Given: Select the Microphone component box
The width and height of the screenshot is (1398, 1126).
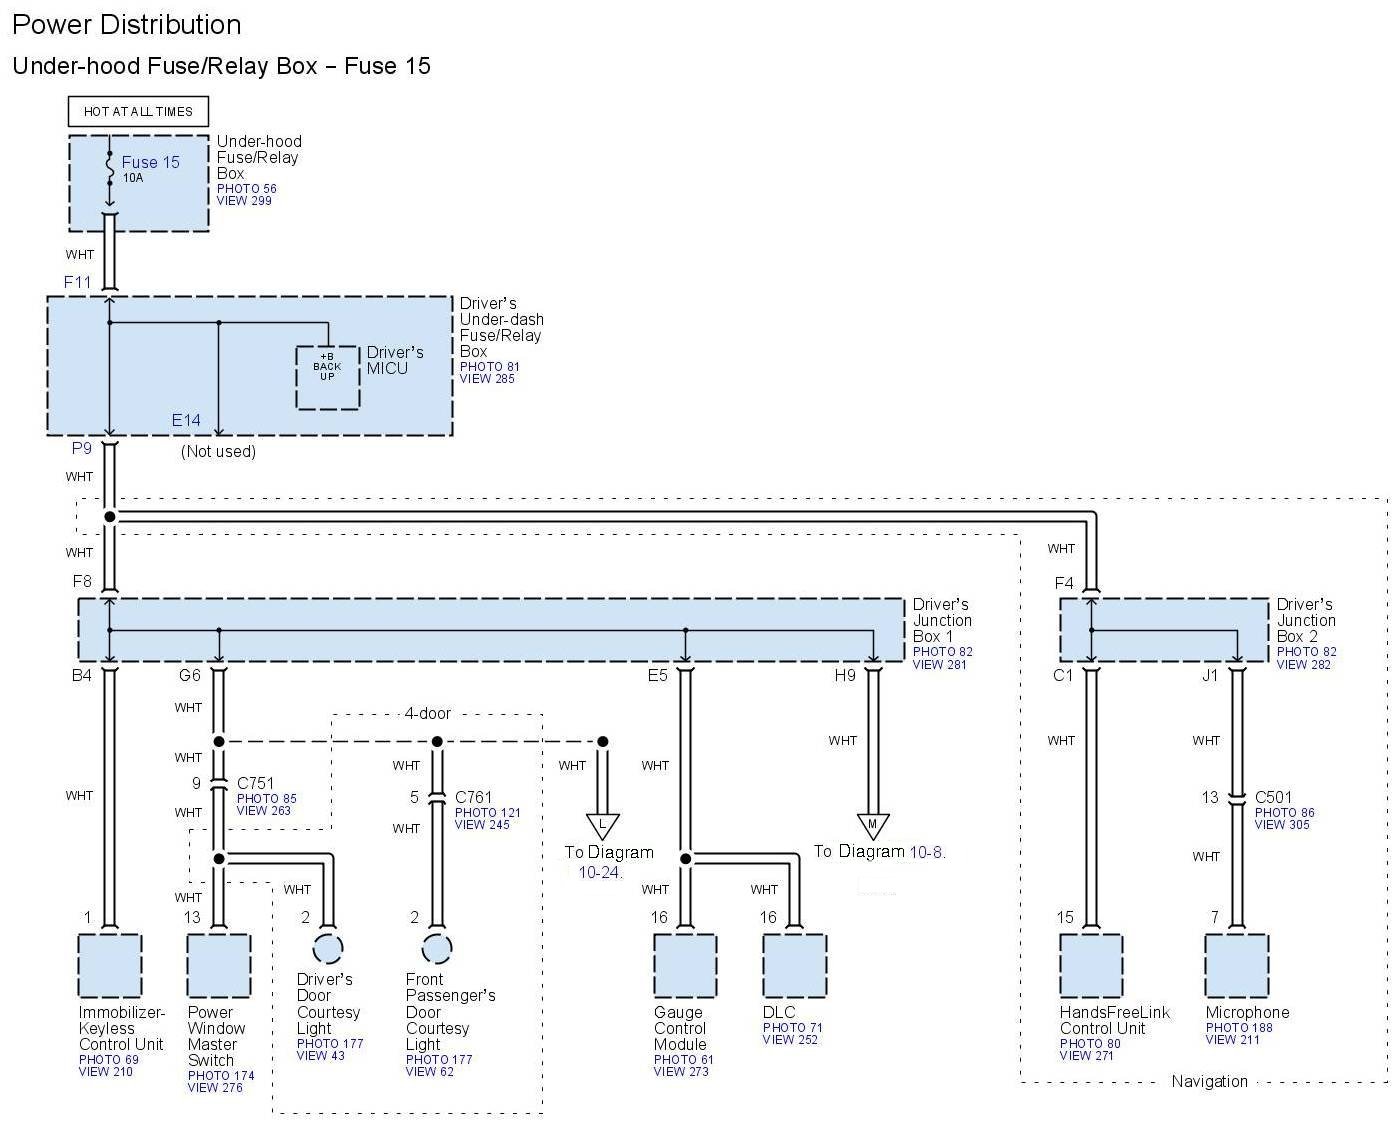Looking at the screenshot, I should click(1236, 966).
